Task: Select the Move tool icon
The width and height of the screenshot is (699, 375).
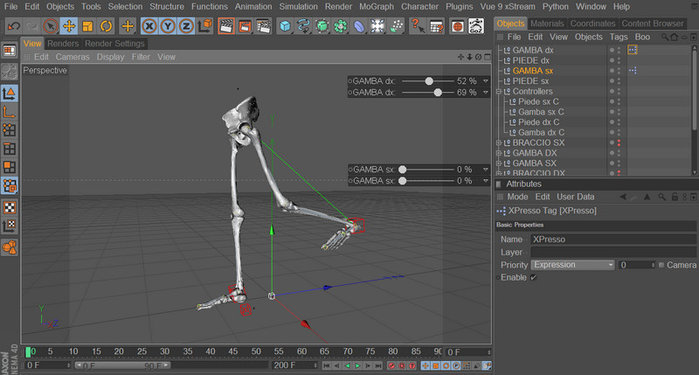Action: tap(69, 26)
